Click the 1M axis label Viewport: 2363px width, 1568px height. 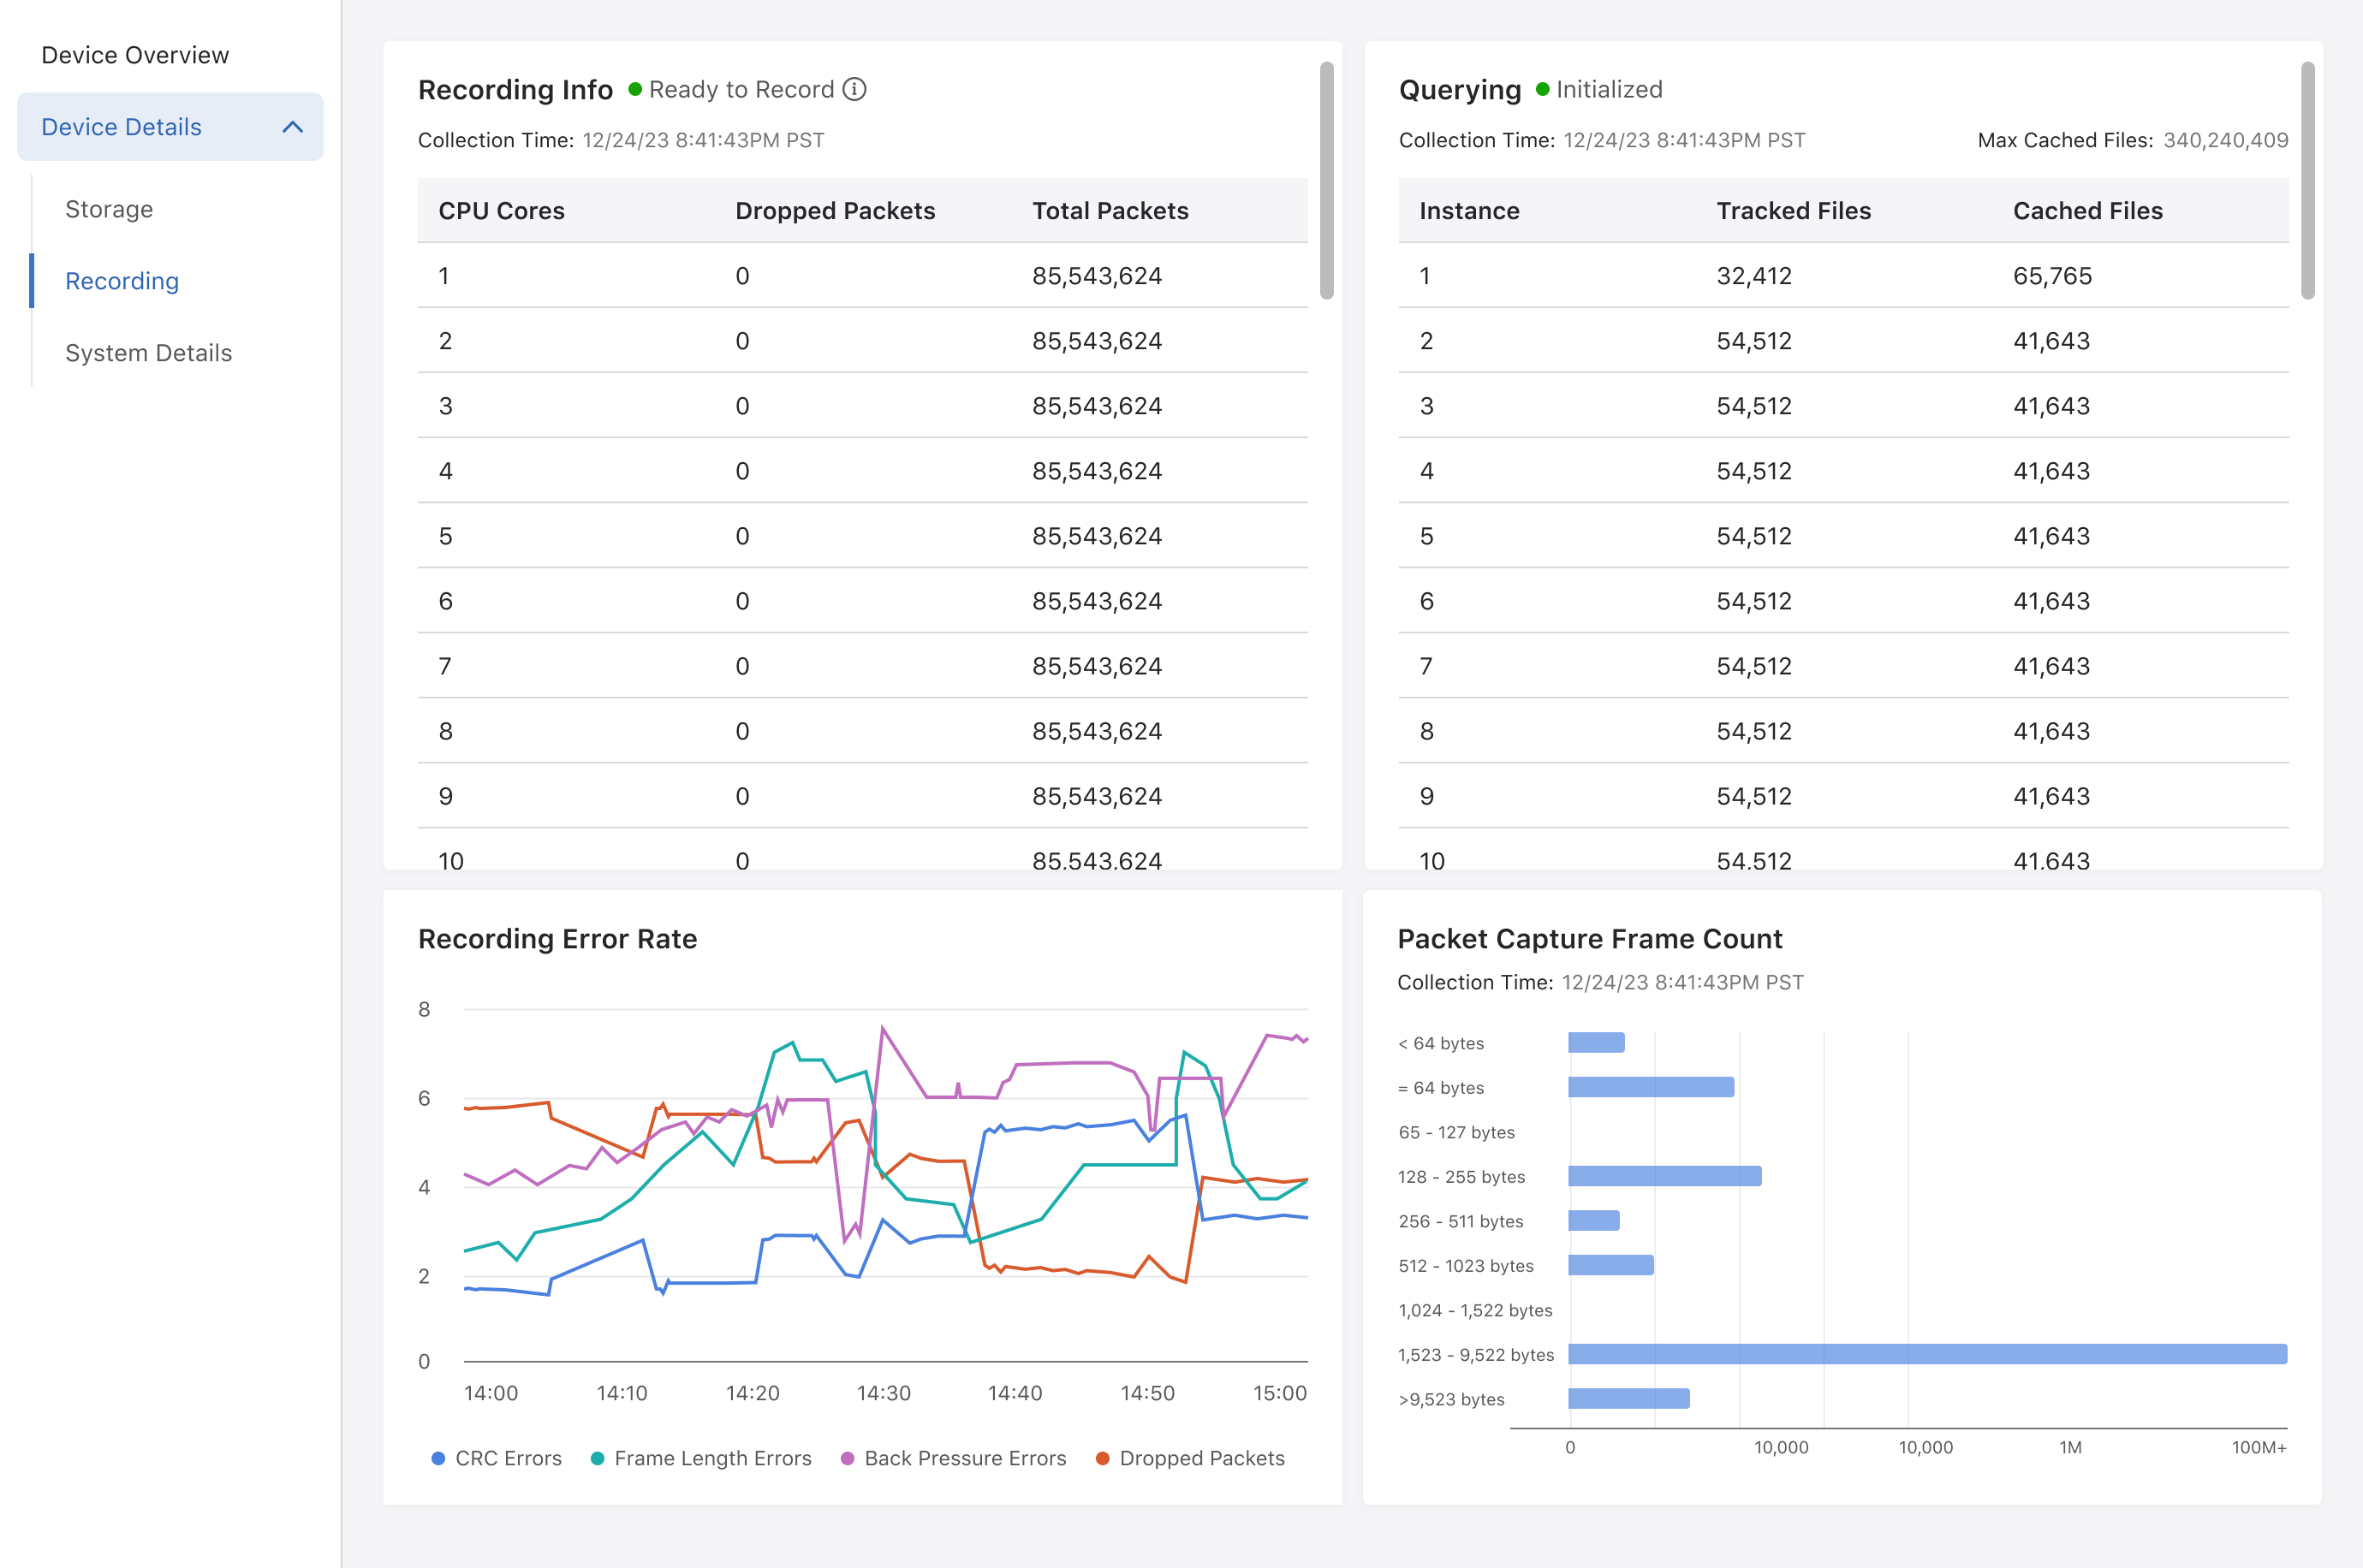pyautogui.click(x=2070, y=1447)
